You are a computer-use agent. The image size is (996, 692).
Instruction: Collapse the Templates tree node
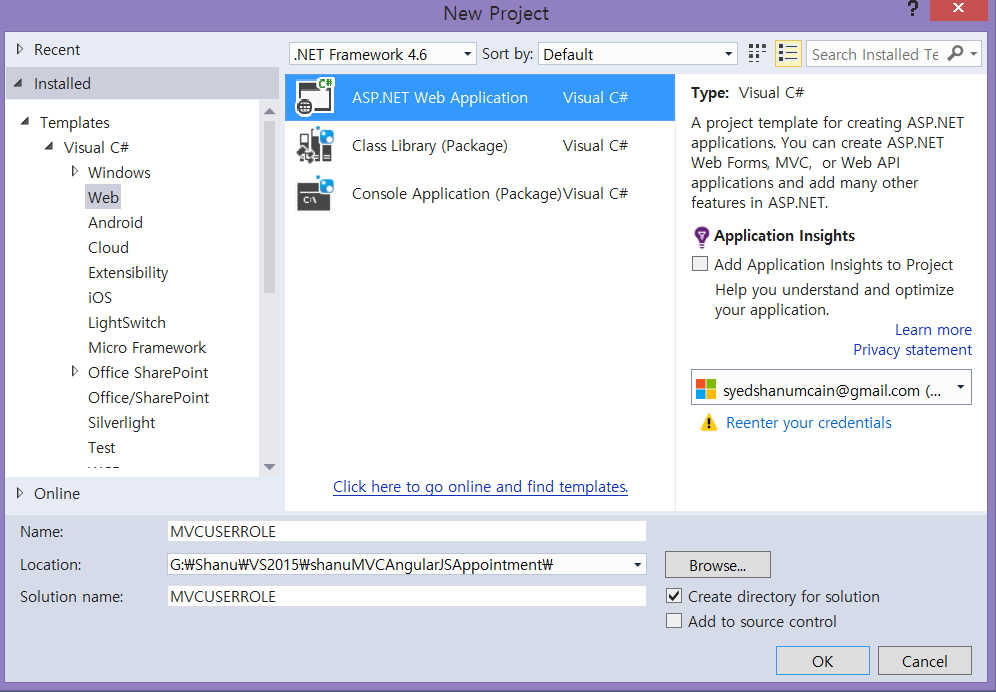[25, 121]
